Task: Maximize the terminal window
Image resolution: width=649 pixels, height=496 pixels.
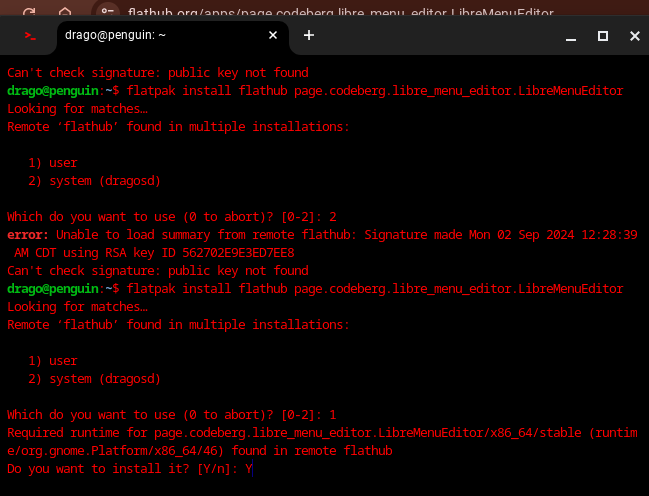Action: tap(603, 36)
